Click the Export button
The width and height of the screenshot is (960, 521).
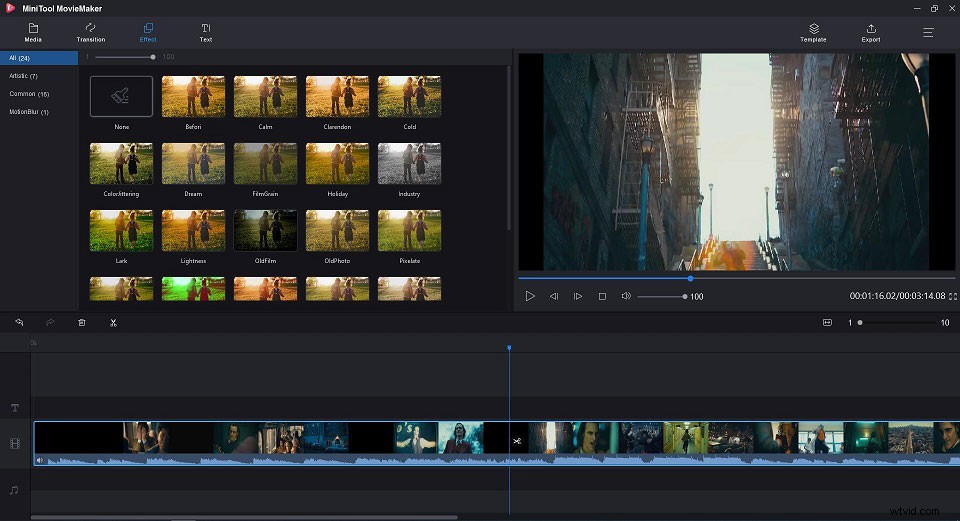(871, 32)
